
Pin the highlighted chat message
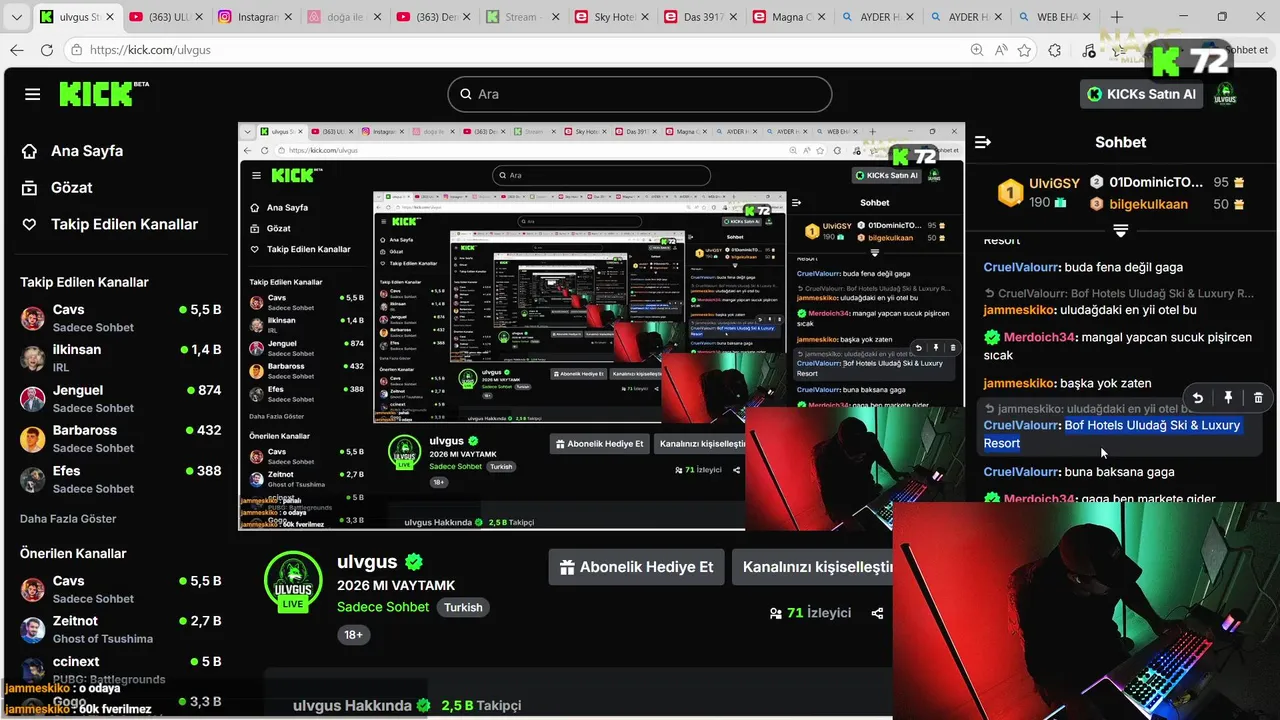(x=1228, y=398)
